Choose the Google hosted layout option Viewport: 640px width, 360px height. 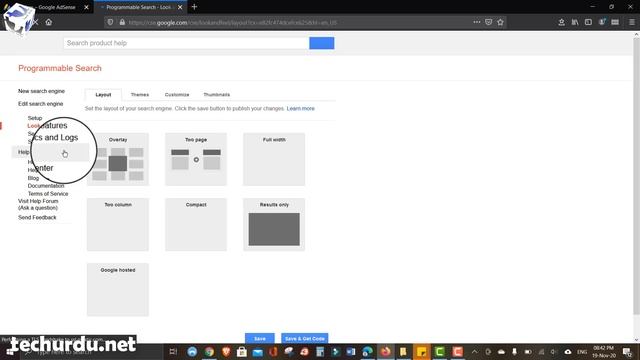[x=118, y=290]
